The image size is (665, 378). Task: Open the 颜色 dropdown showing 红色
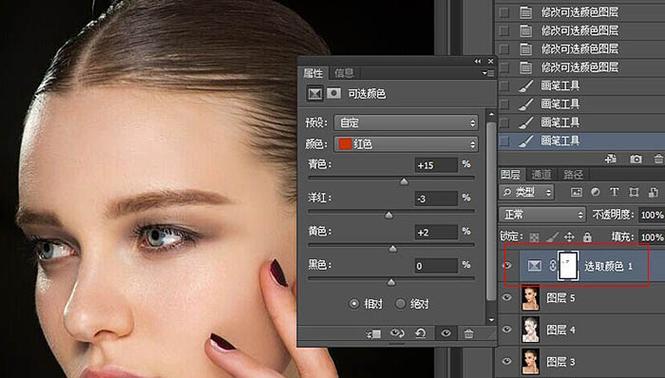[x=406, y=144]
